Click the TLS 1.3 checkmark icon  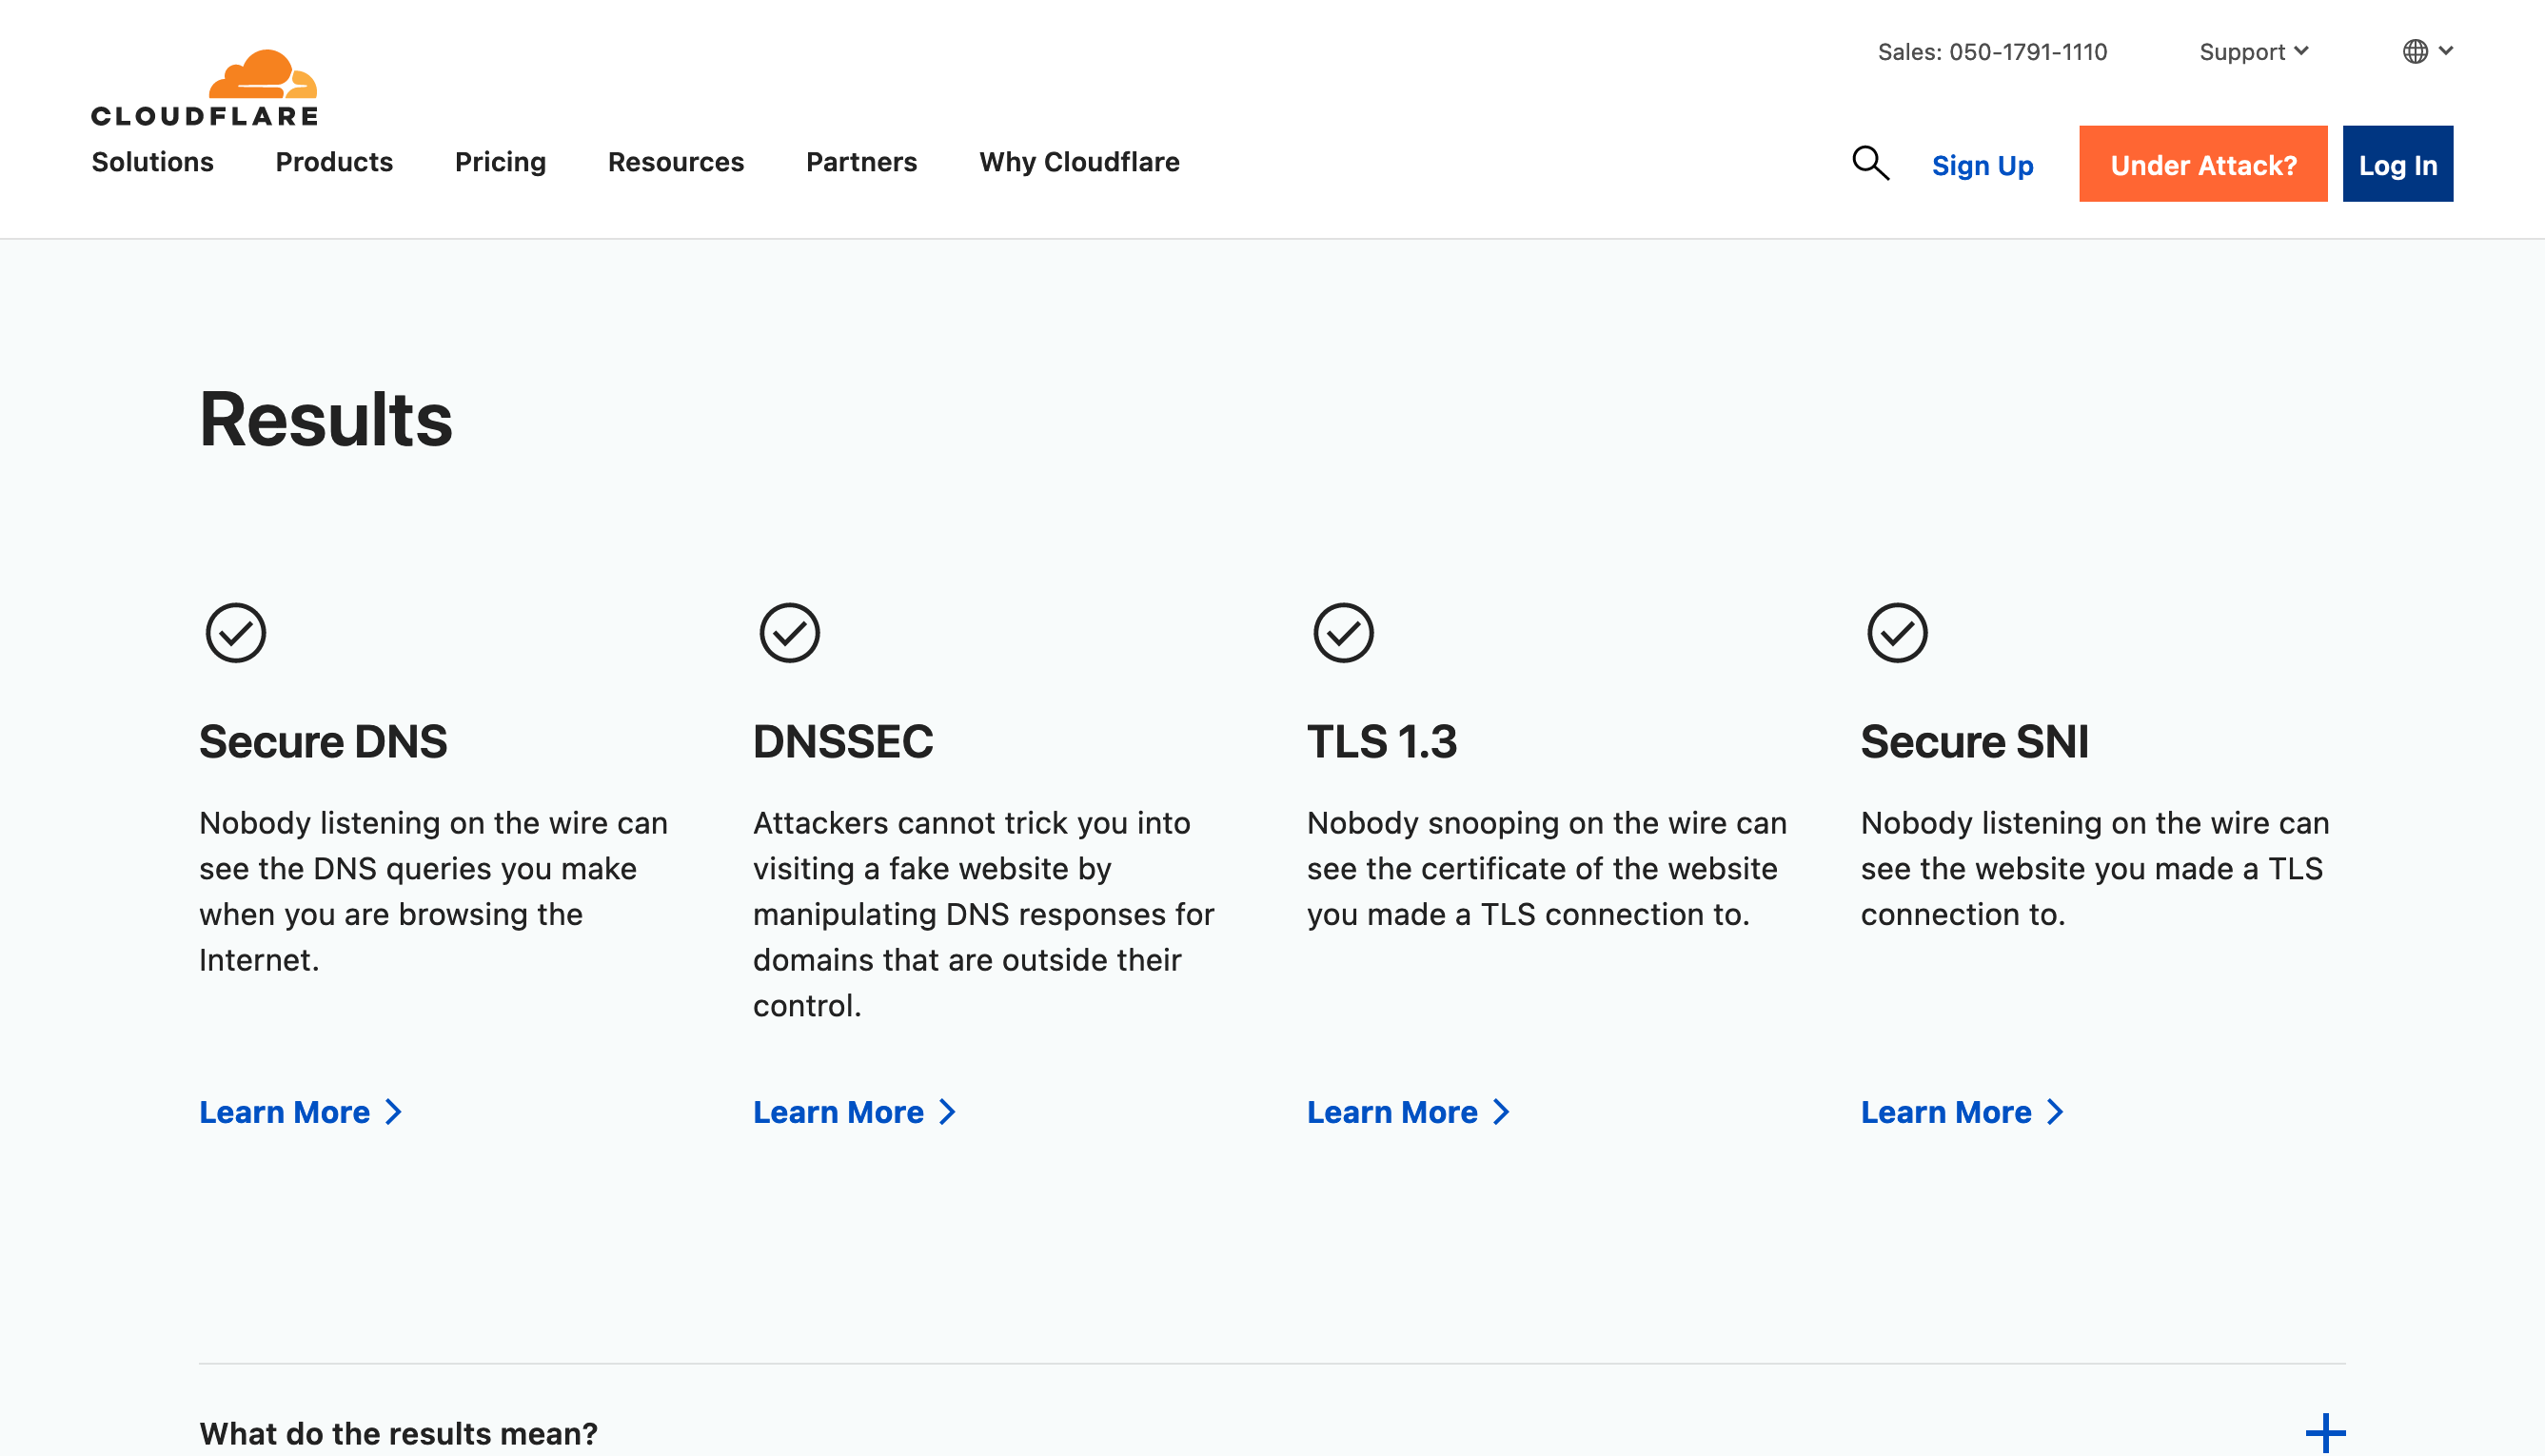pos(1343,633)
